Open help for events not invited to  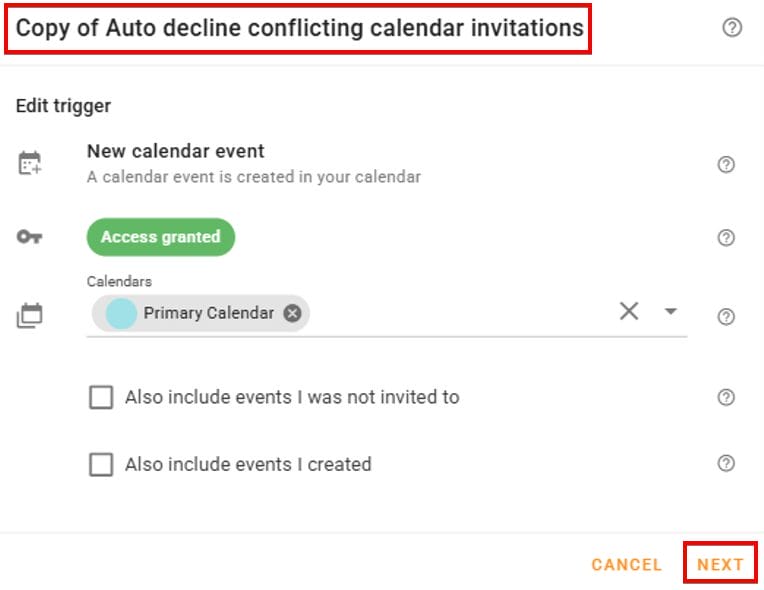pos(727,397)
